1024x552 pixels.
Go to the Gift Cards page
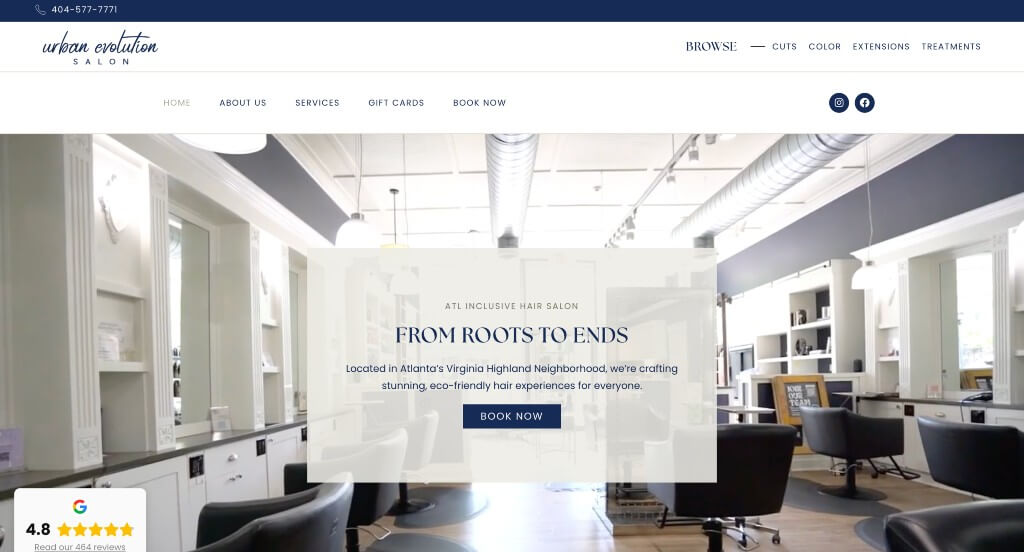pos(396,103)
